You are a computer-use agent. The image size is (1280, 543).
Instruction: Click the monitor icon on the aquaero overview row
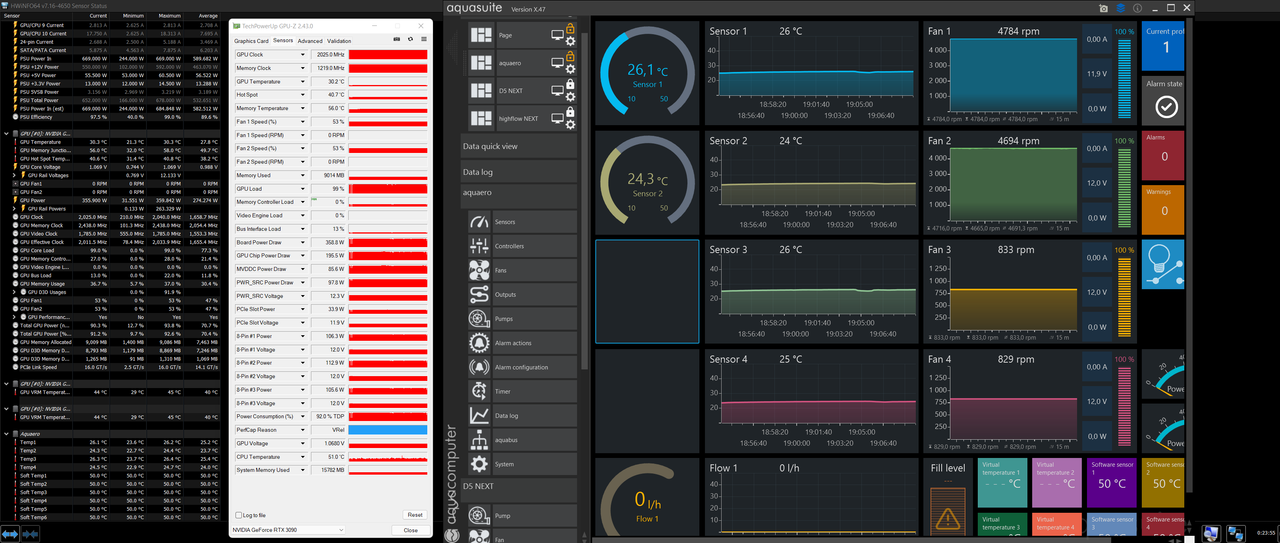pos(557,63)
